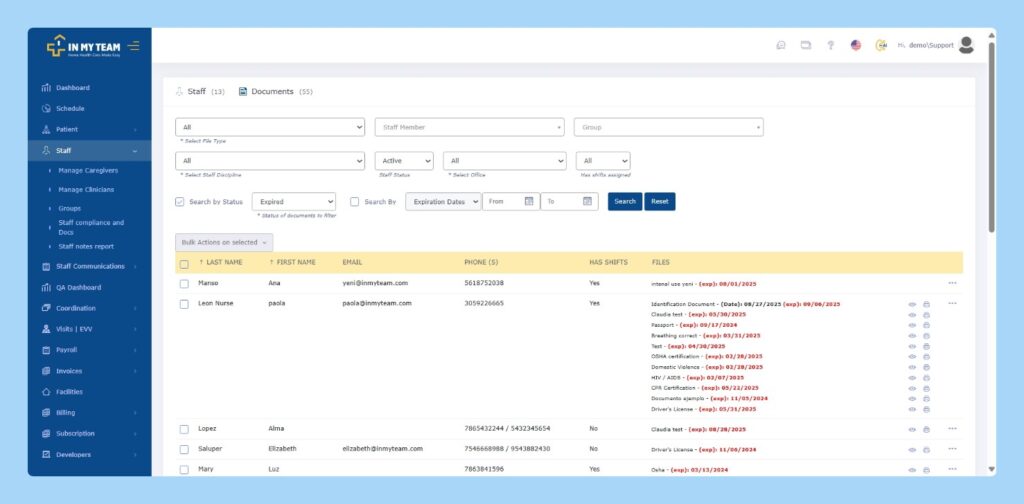1024x504 pixels.
Task: Click the user profile avatar icon
Action: [966, 45]
